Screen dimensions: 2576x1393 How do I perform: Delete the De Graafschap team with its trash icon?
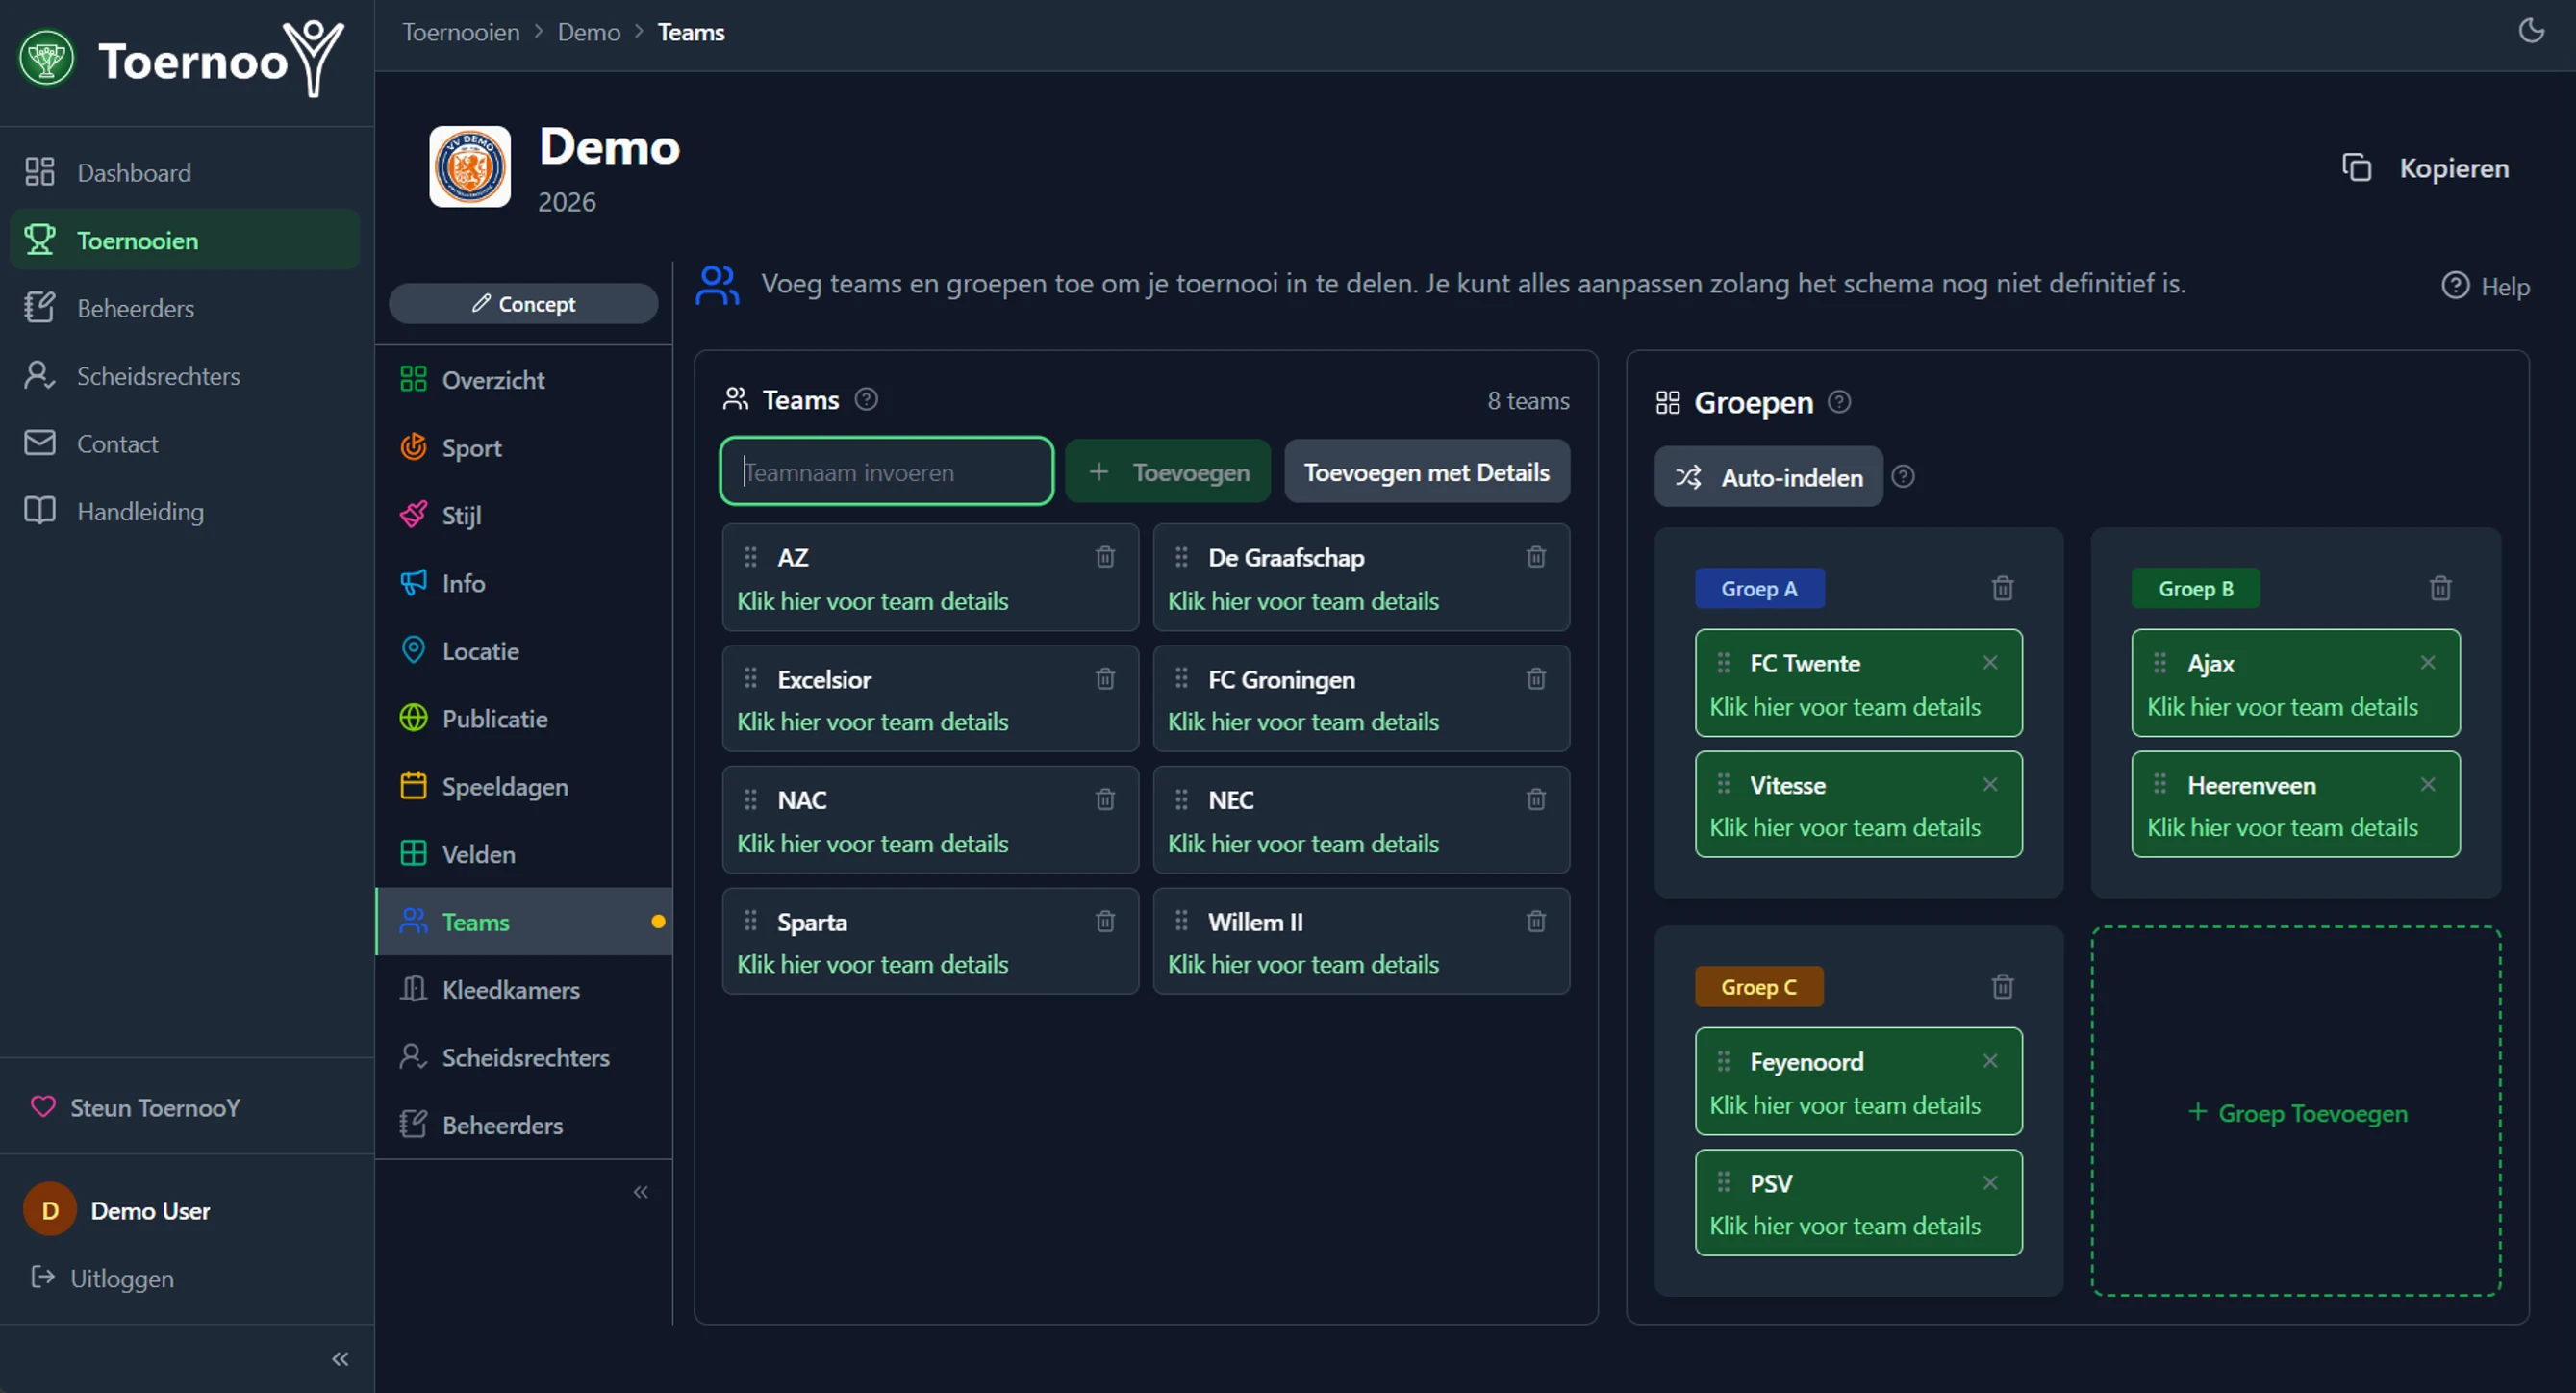[1536, 557]
